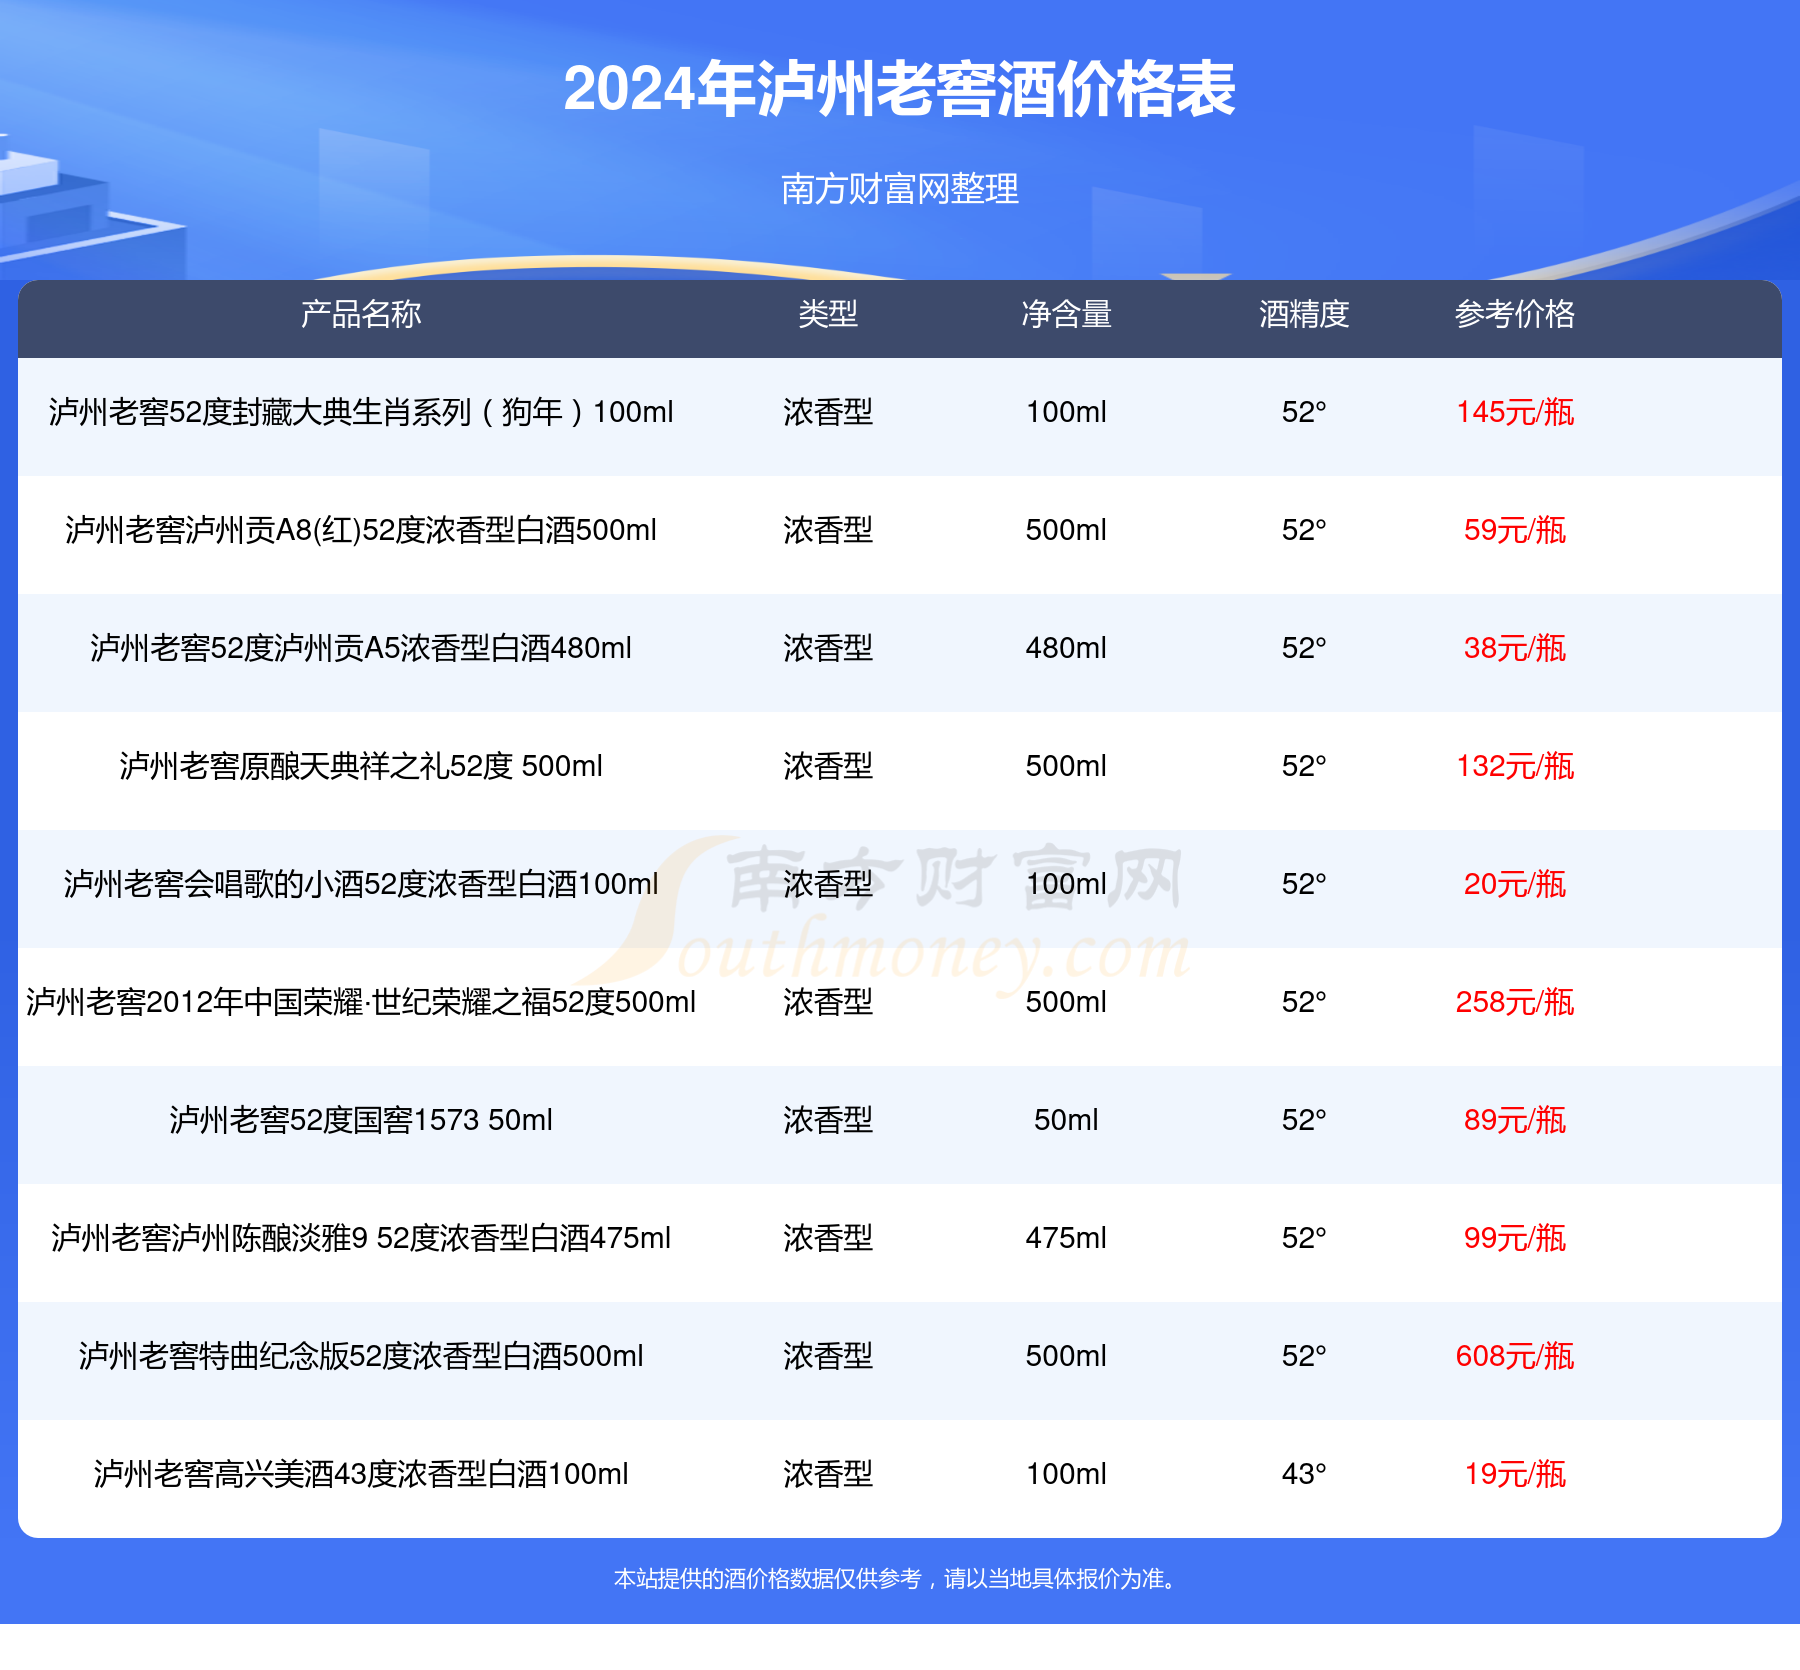Click the 475ml net content cell
This screenshot has height=1670, width=1800.
pyautogui.click(x=1066, y=1238)
